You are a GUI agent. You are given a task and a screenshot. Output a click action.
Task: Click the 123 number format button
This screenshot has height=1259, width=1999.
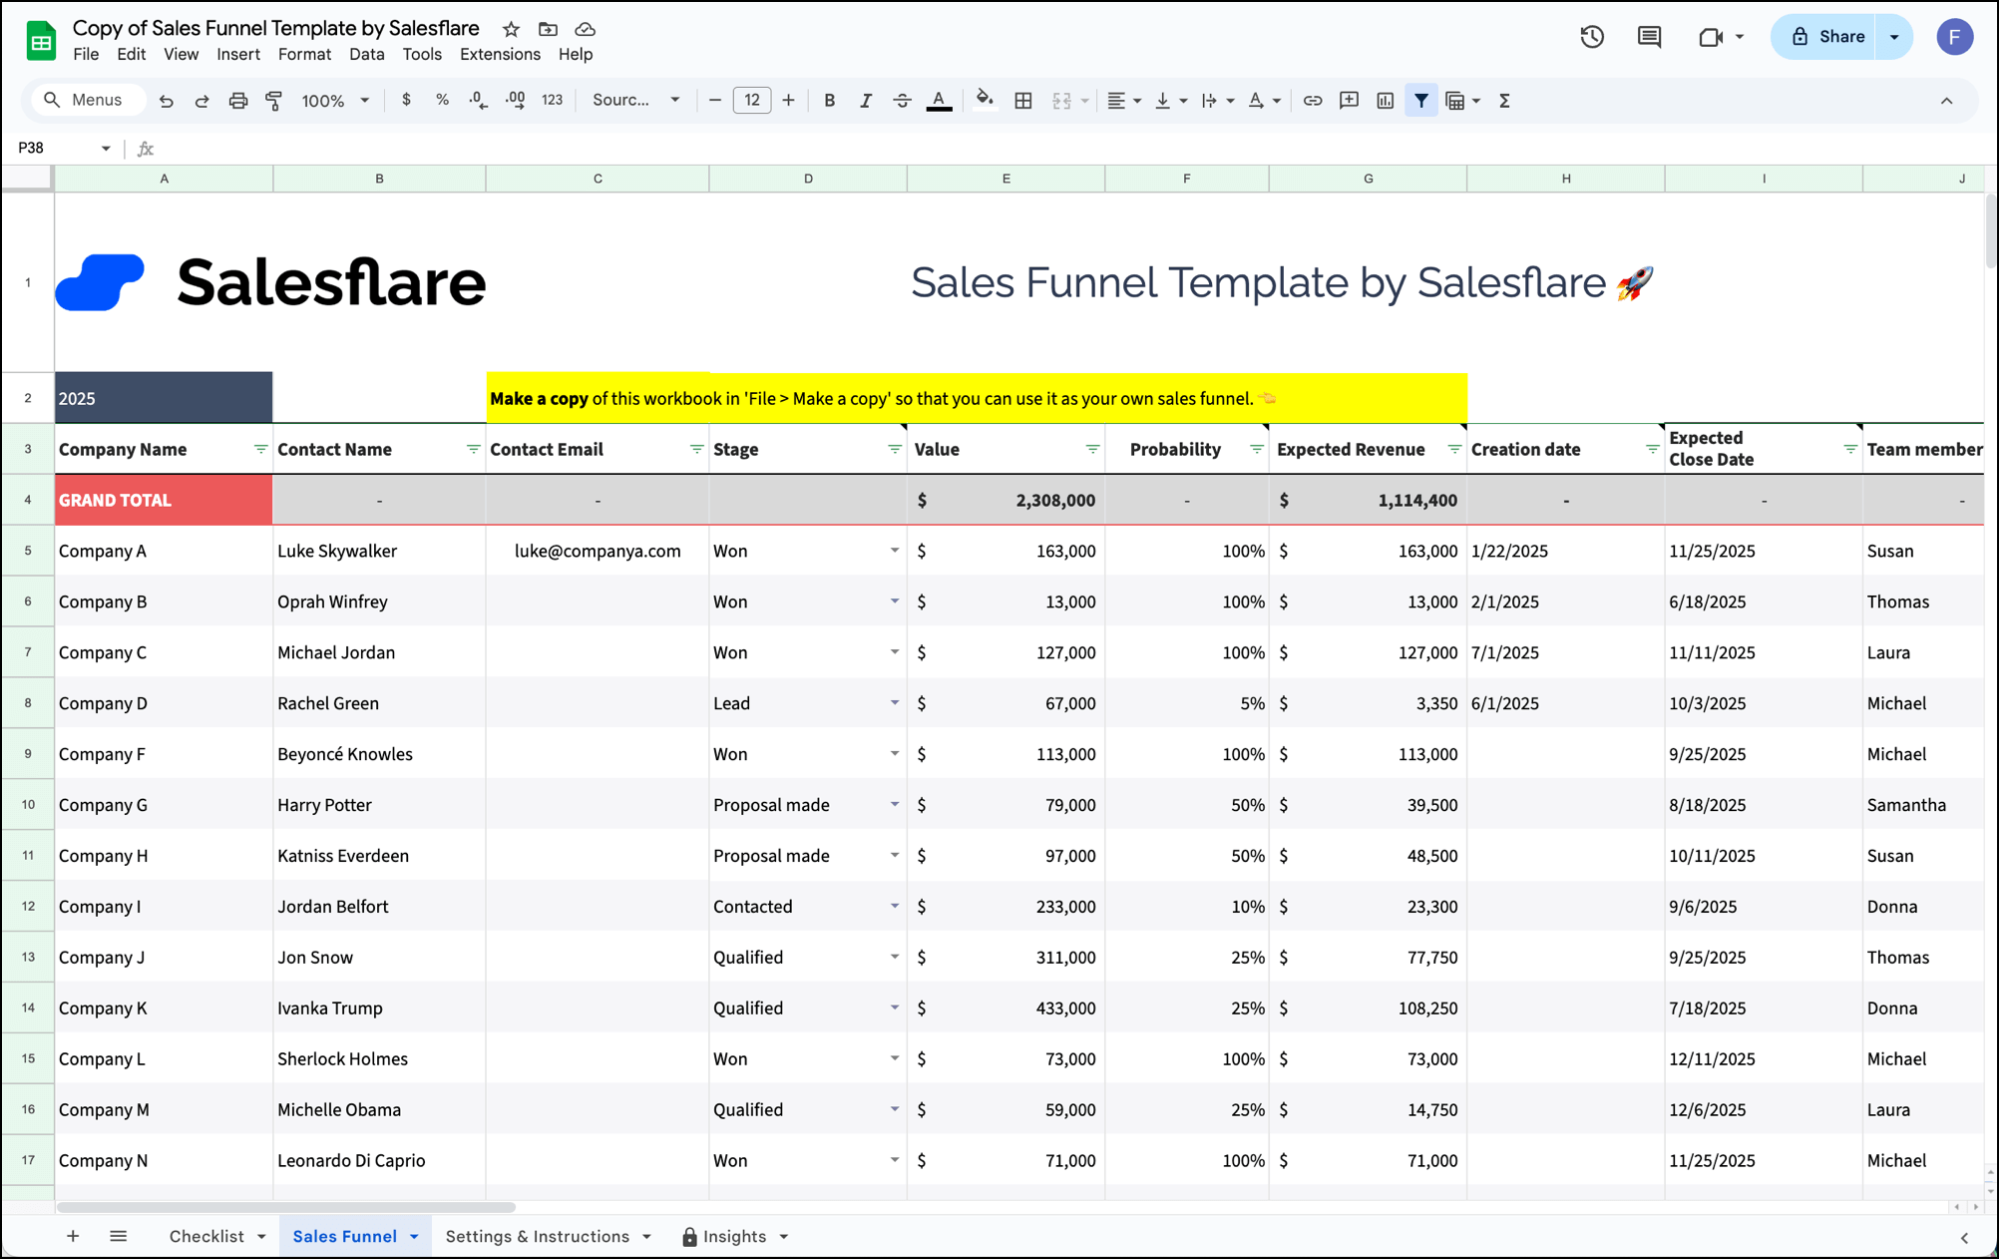552,100
